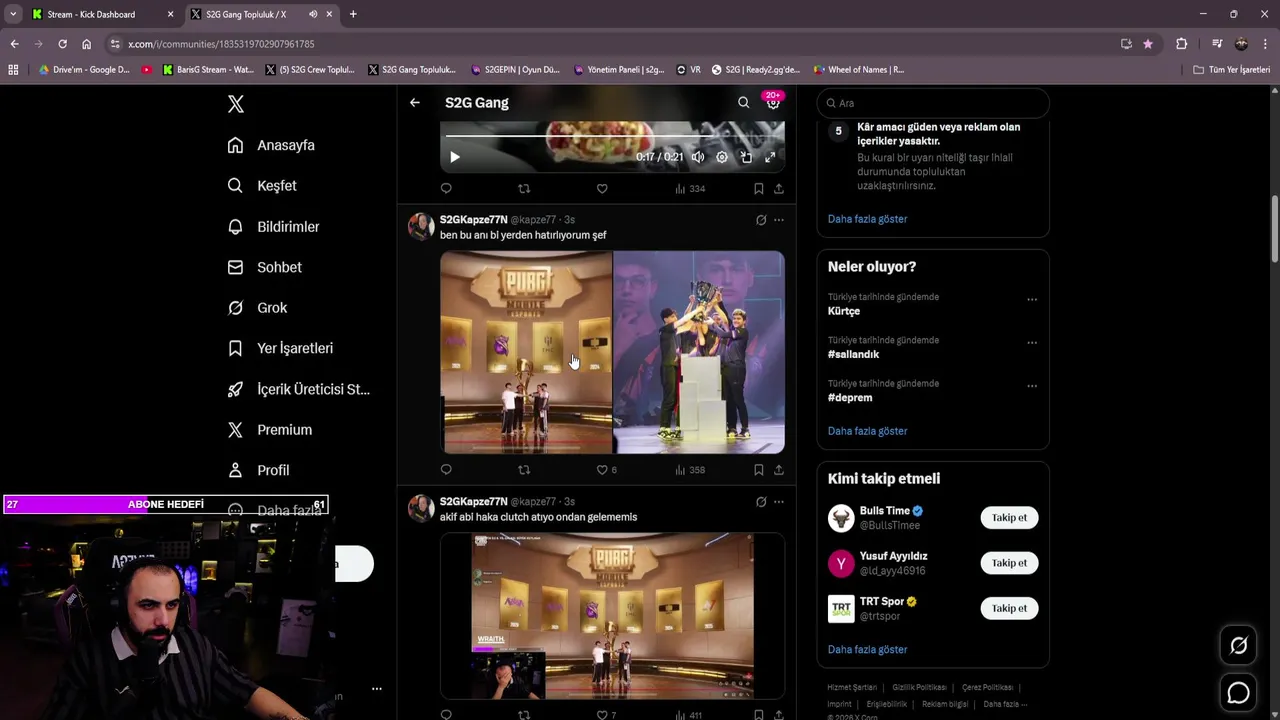The width and height of the screenshot is (1280, 720).
Task: Open Grok from the sidebar
Action: (x=257, y=308)
